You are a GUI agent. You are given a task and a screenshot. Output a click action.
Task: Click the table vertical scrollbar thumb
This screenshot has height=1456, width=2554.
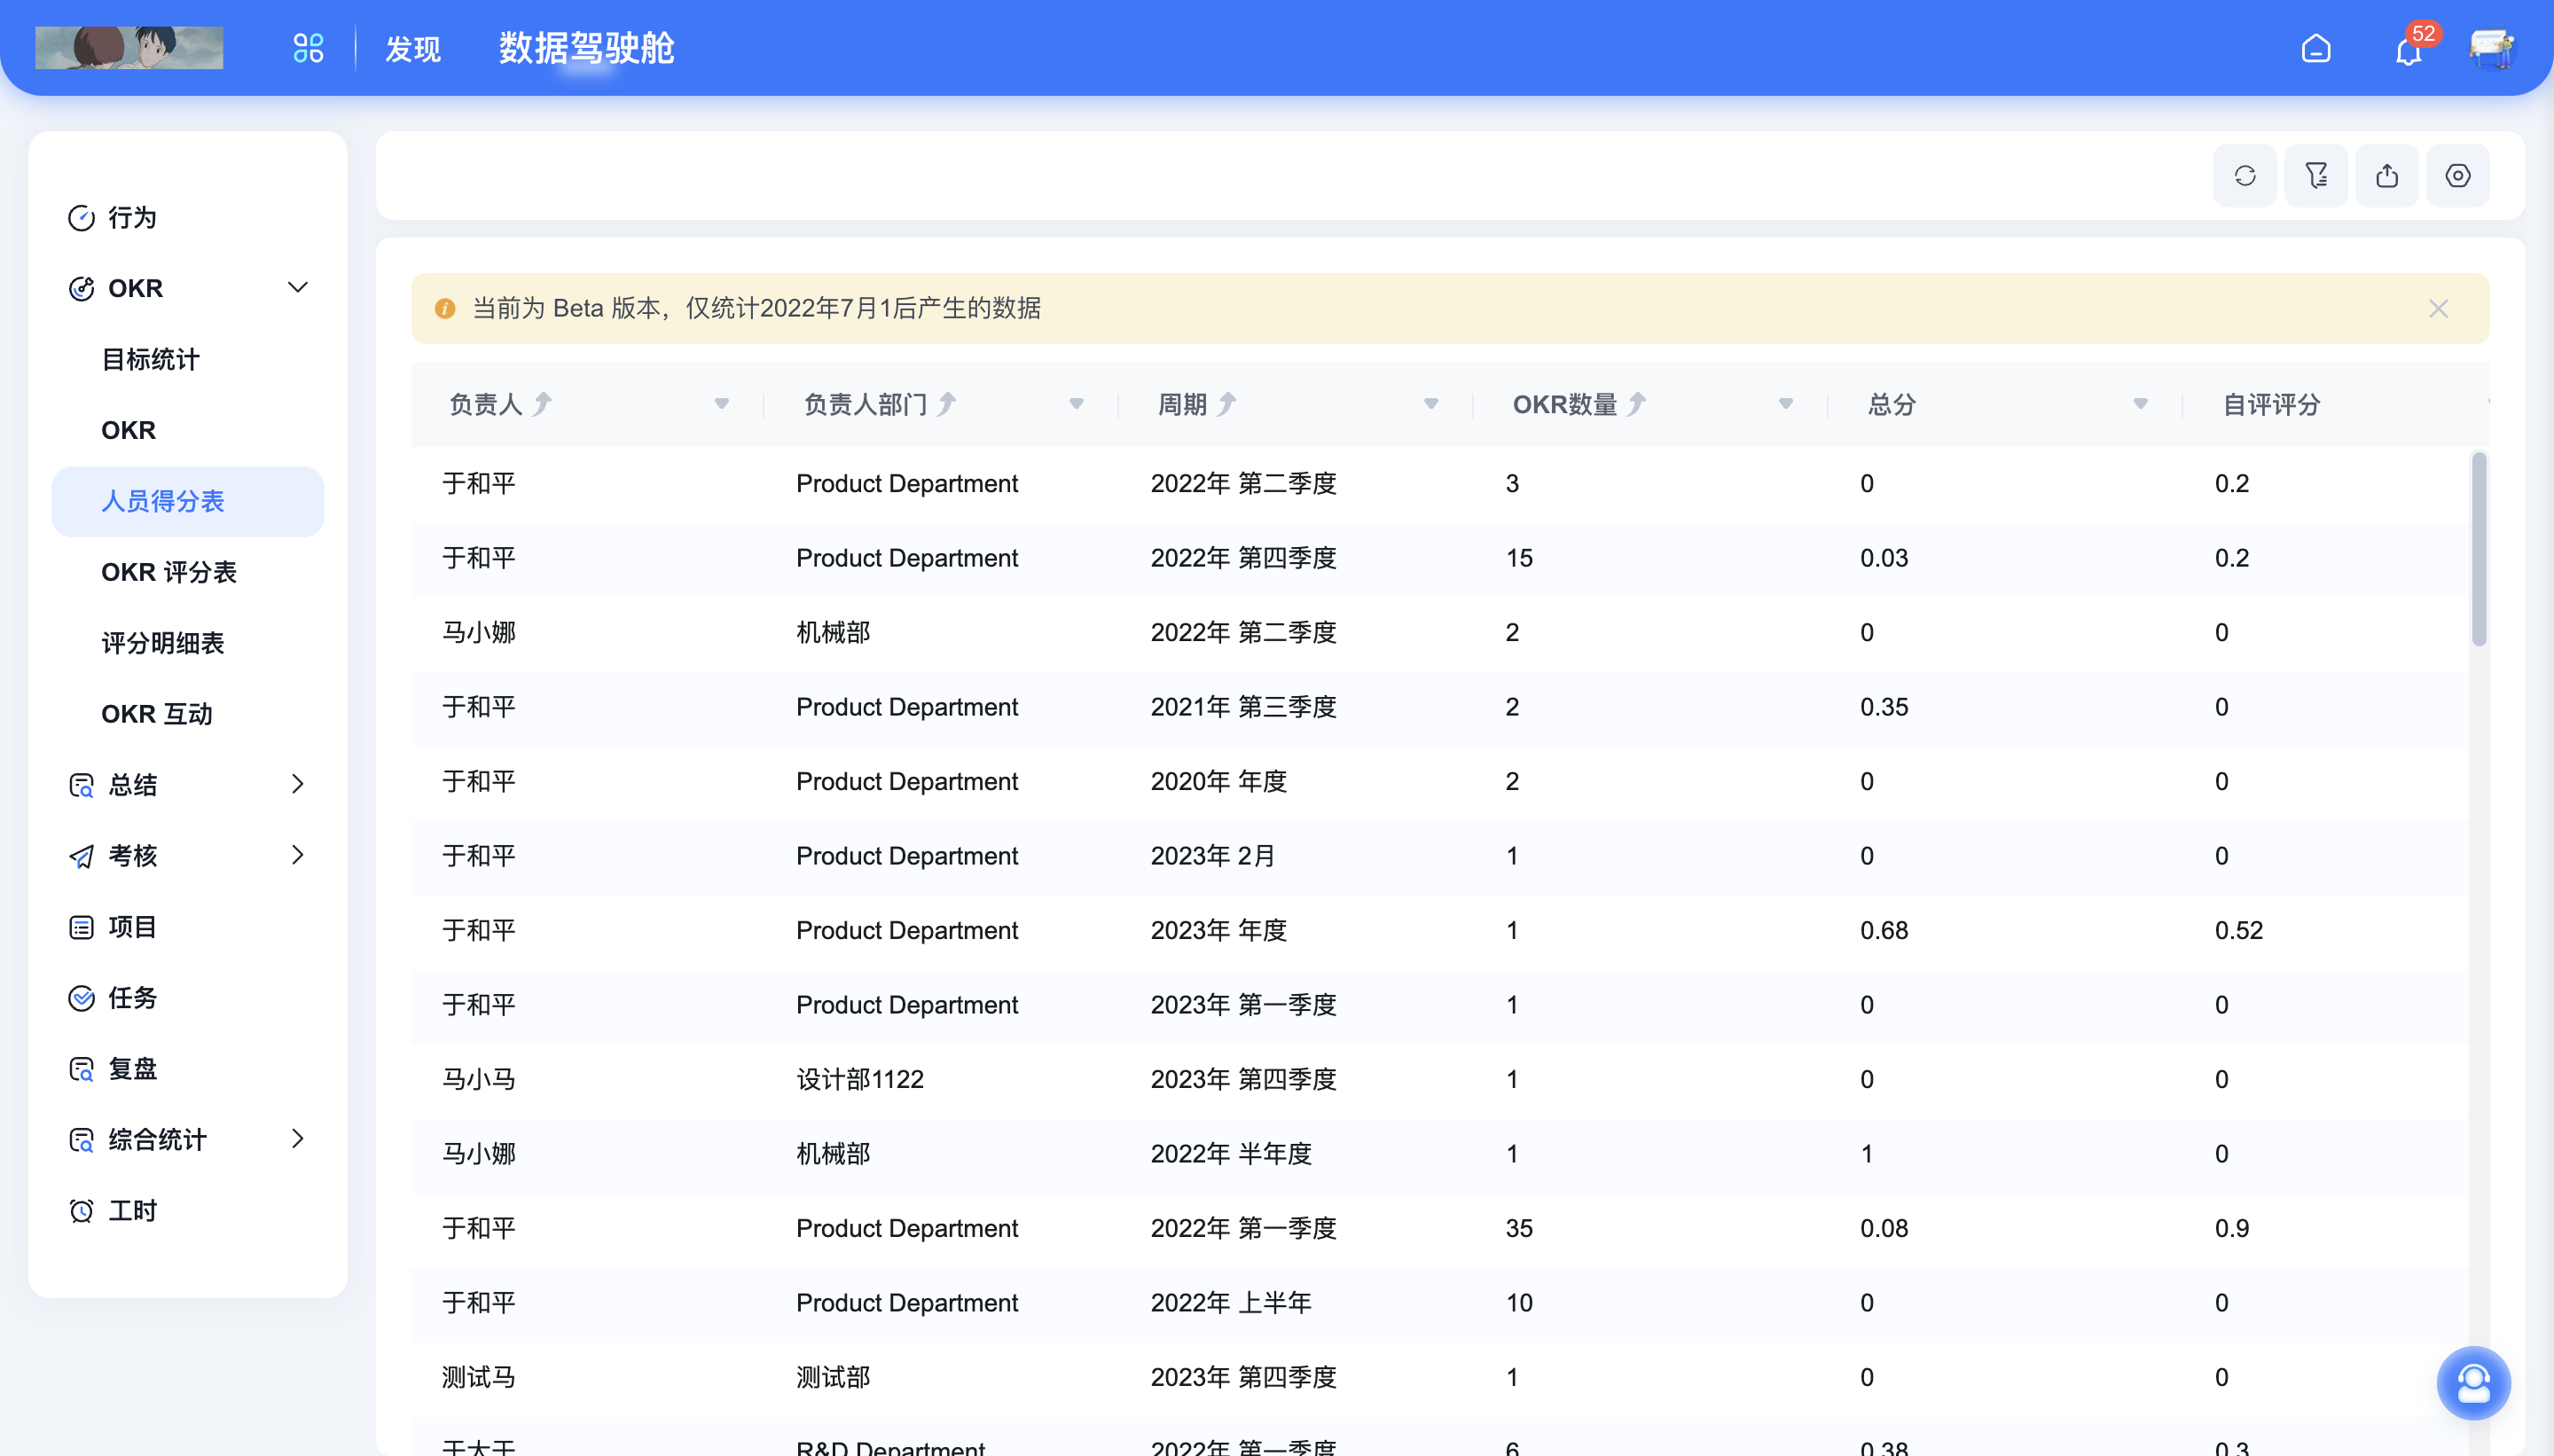[x=2479, y=549]
